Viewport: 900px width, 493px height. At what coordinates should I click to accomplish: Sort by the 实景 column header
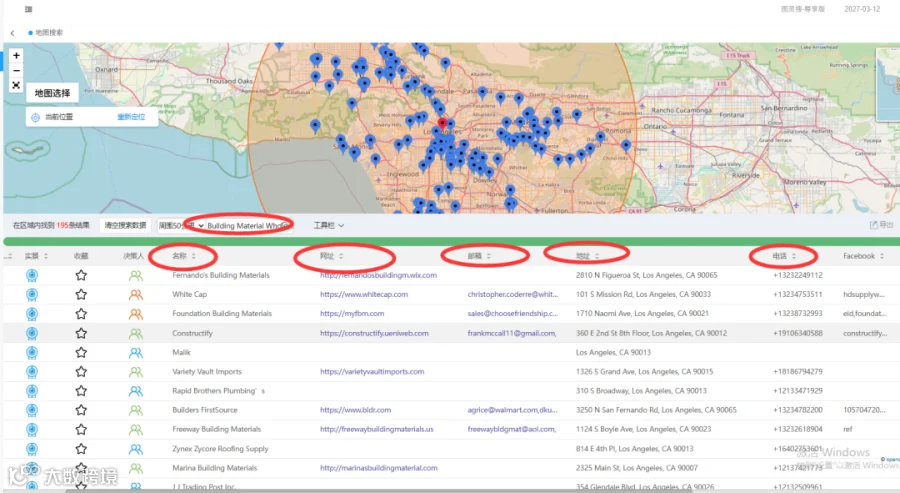[36, 256]
